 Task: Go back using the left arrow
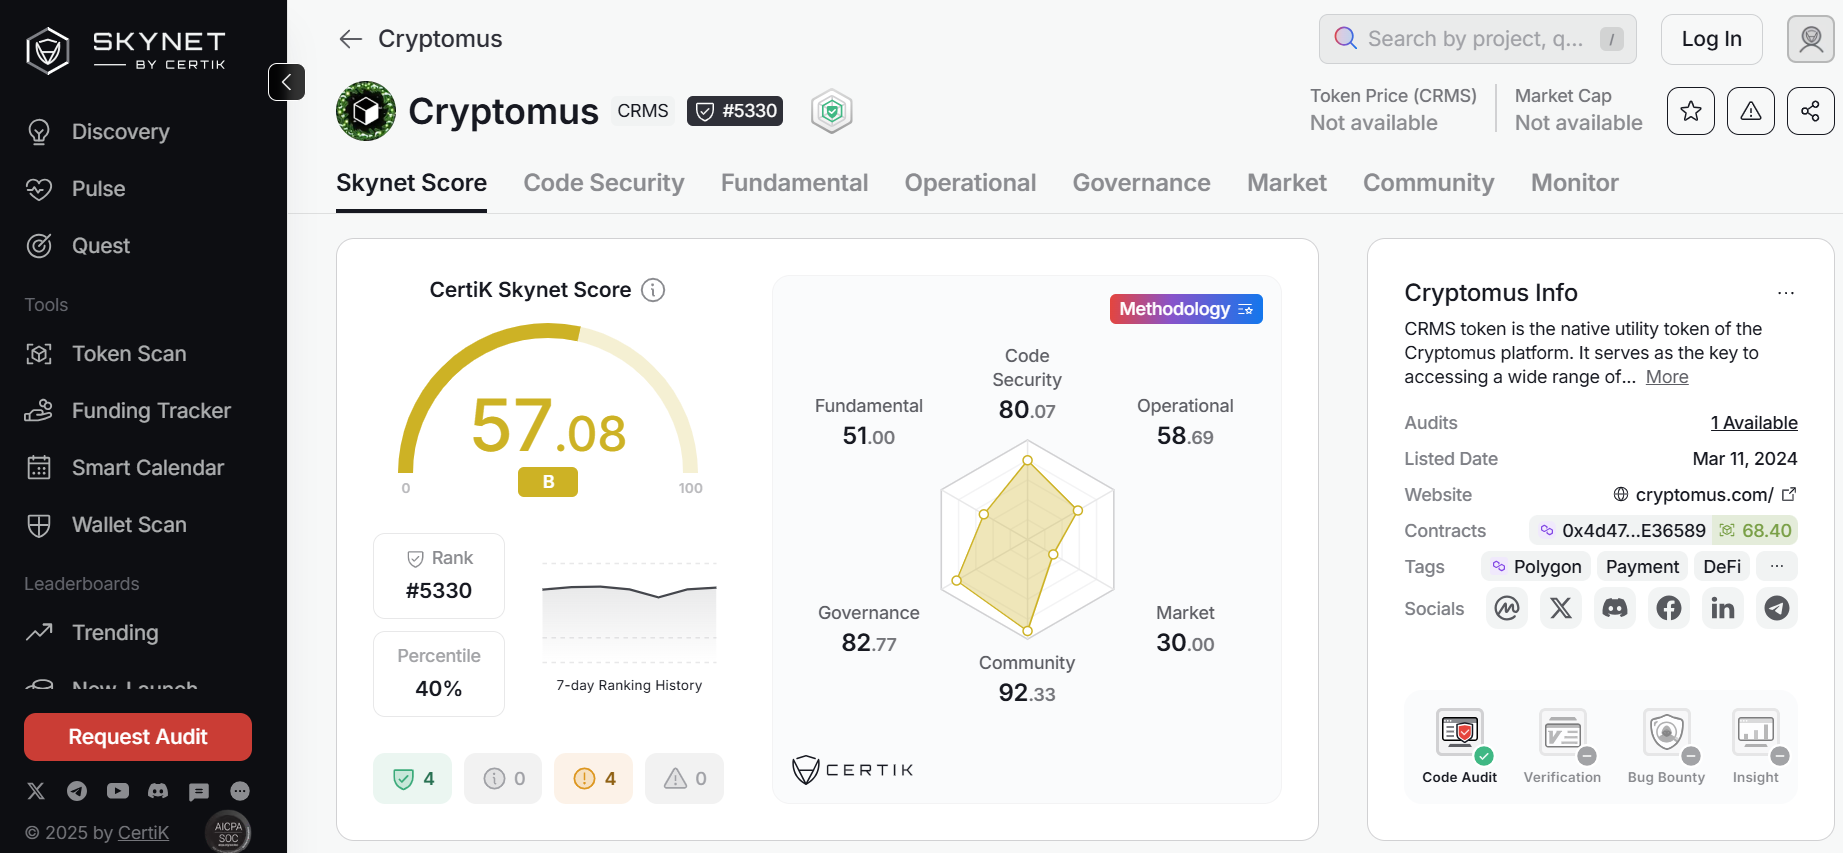coord(350,39)
